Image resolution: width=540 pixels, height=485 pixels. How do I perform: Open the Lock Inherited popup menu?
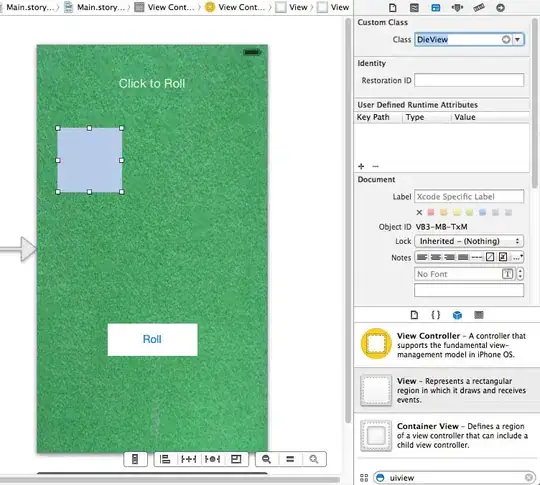pos(469,241)
